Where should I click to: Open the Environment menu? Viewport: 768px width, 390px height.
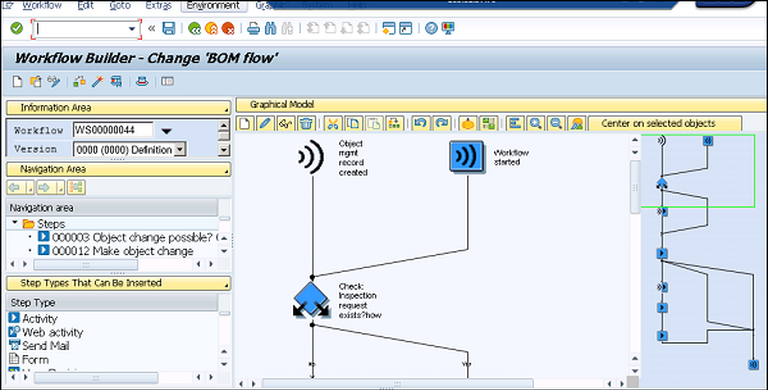tap(213, 6)
